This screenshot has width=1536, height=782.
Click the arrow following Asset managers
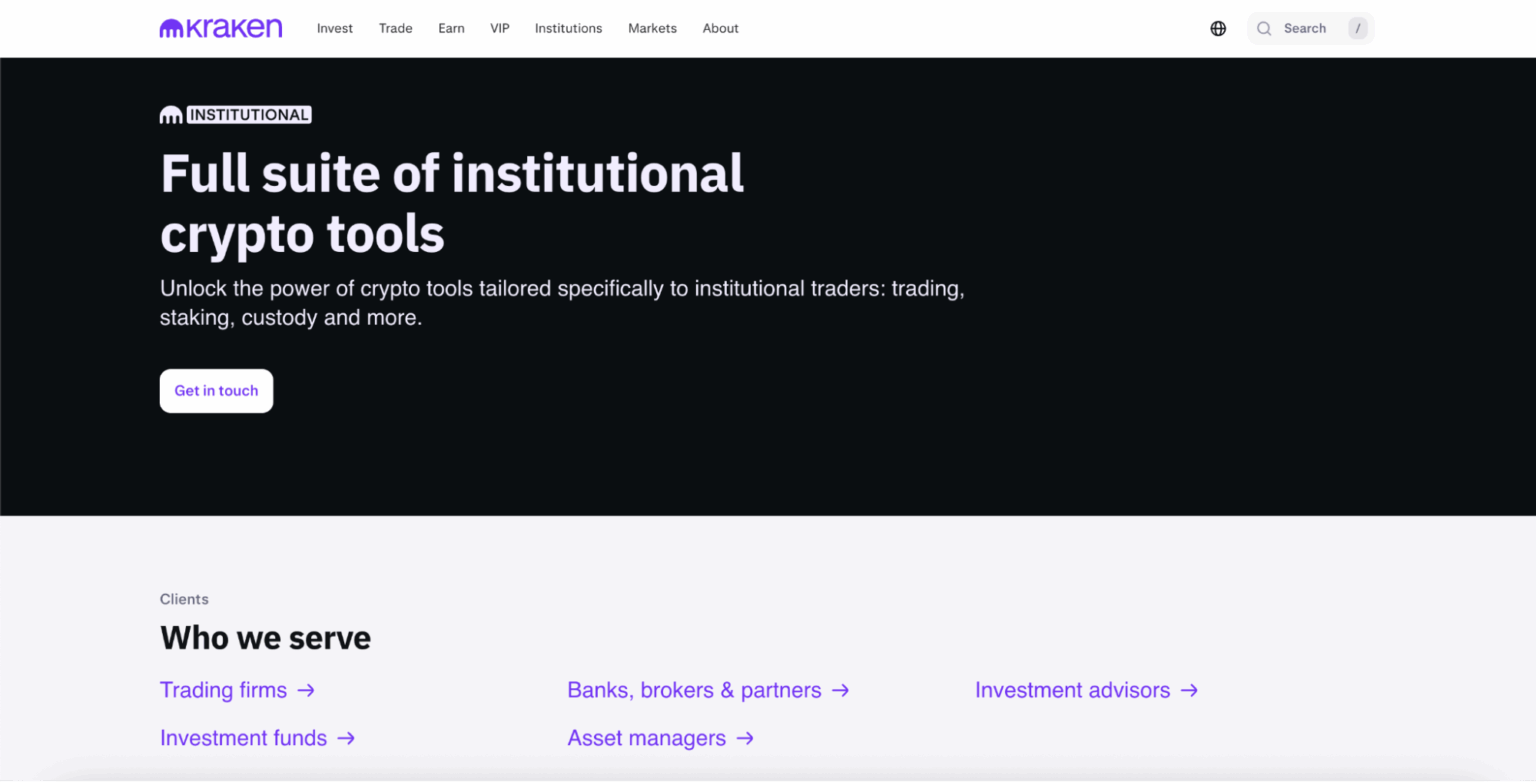pyautogui.click(x=744, y=738)
